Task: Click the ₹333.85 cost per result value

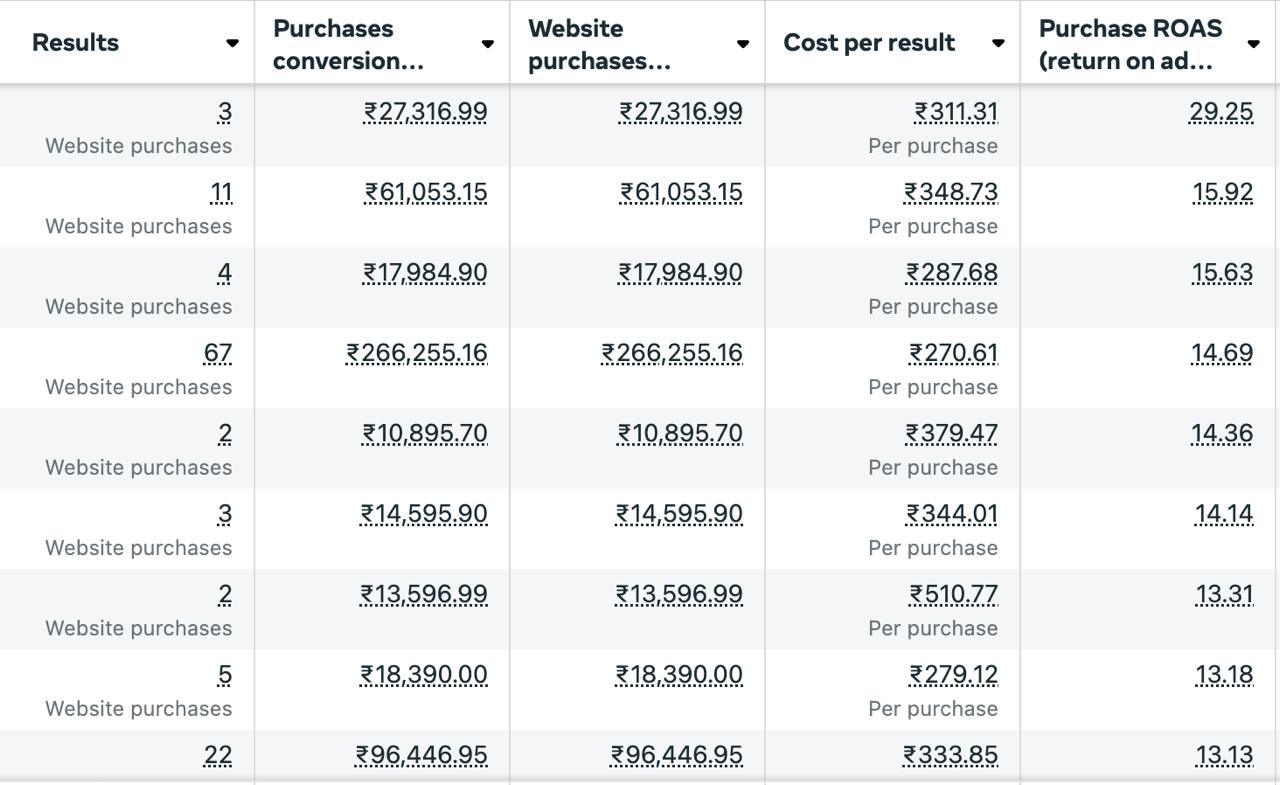Action: [x=950, y=755]
